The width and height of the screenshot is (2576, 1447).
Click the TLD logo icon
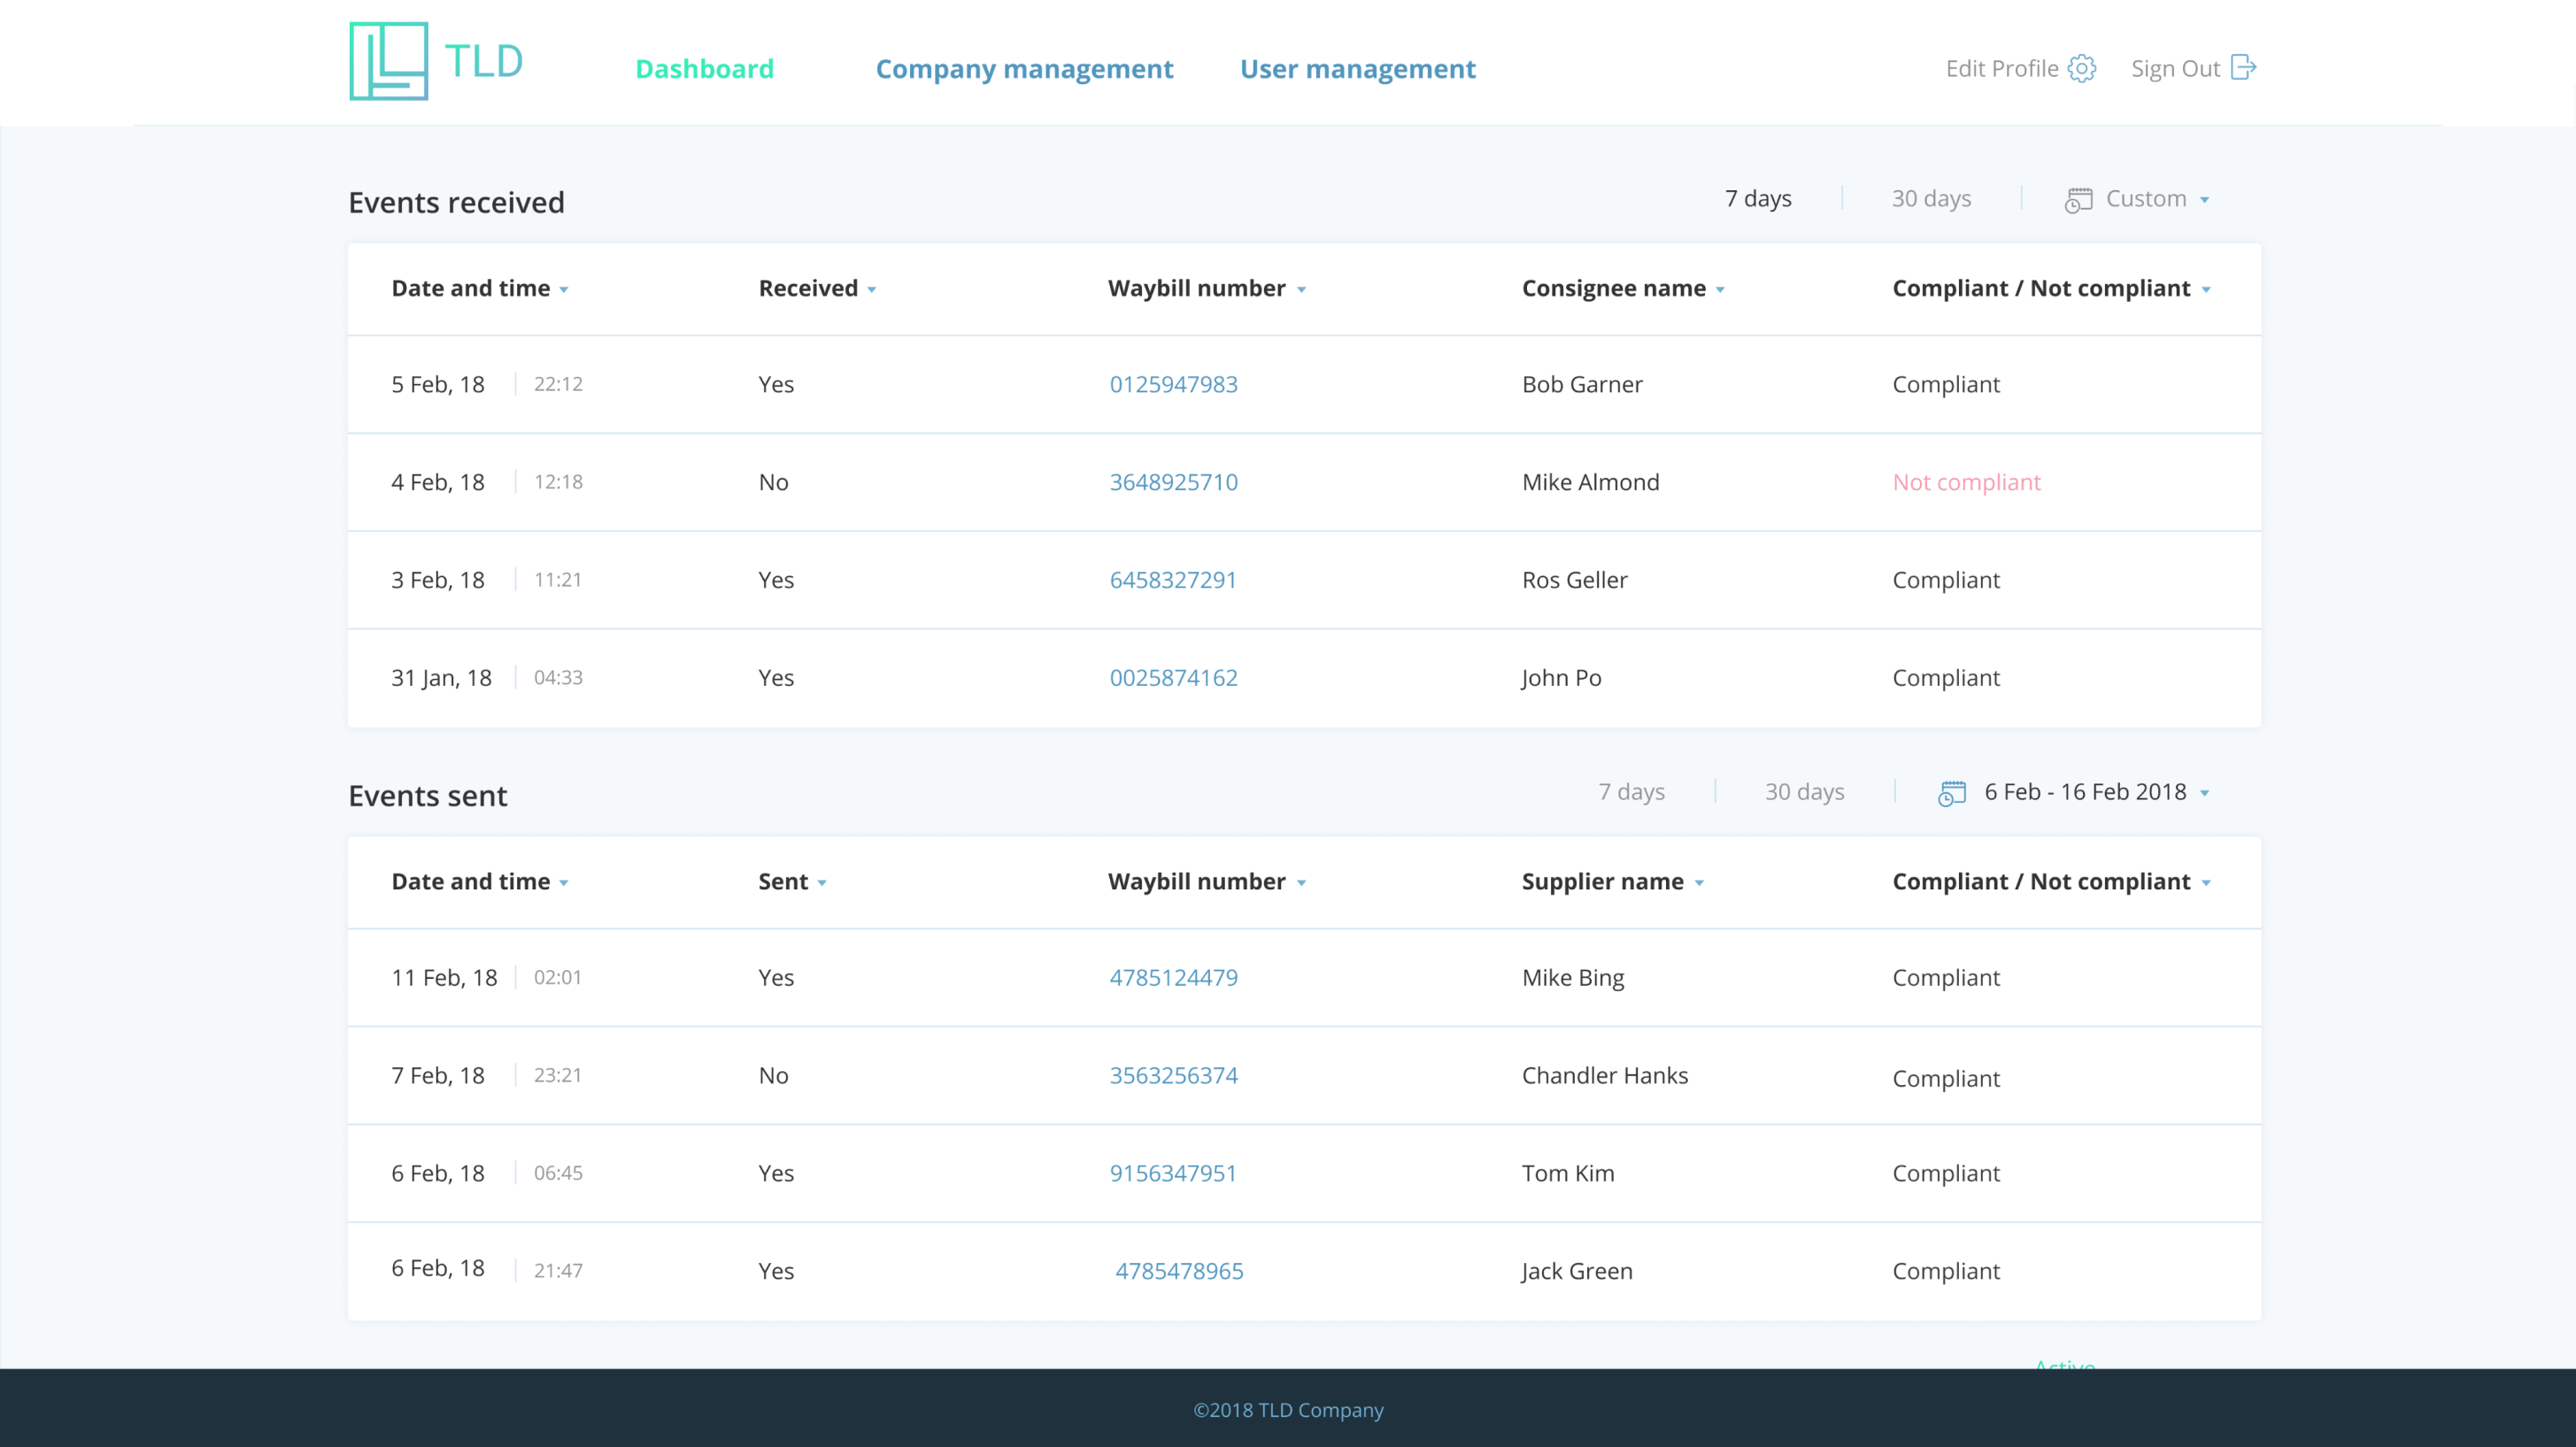(388, 61)
